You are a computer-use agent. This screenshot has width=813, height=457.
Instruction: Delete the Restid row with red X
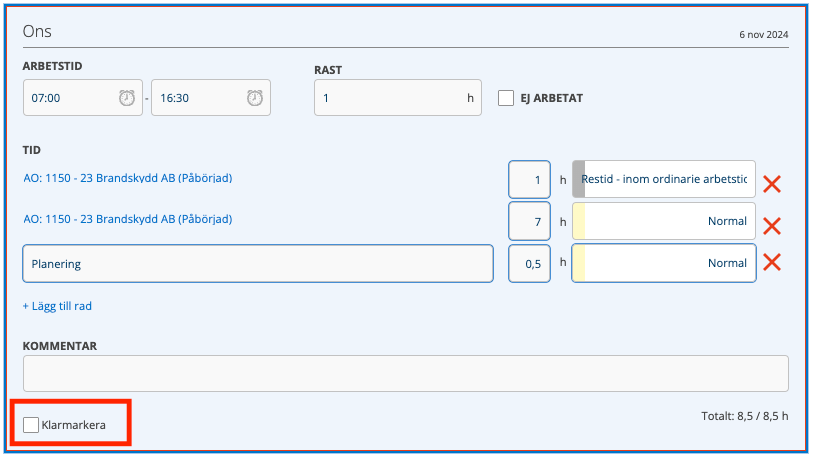[x=772, y=184]
